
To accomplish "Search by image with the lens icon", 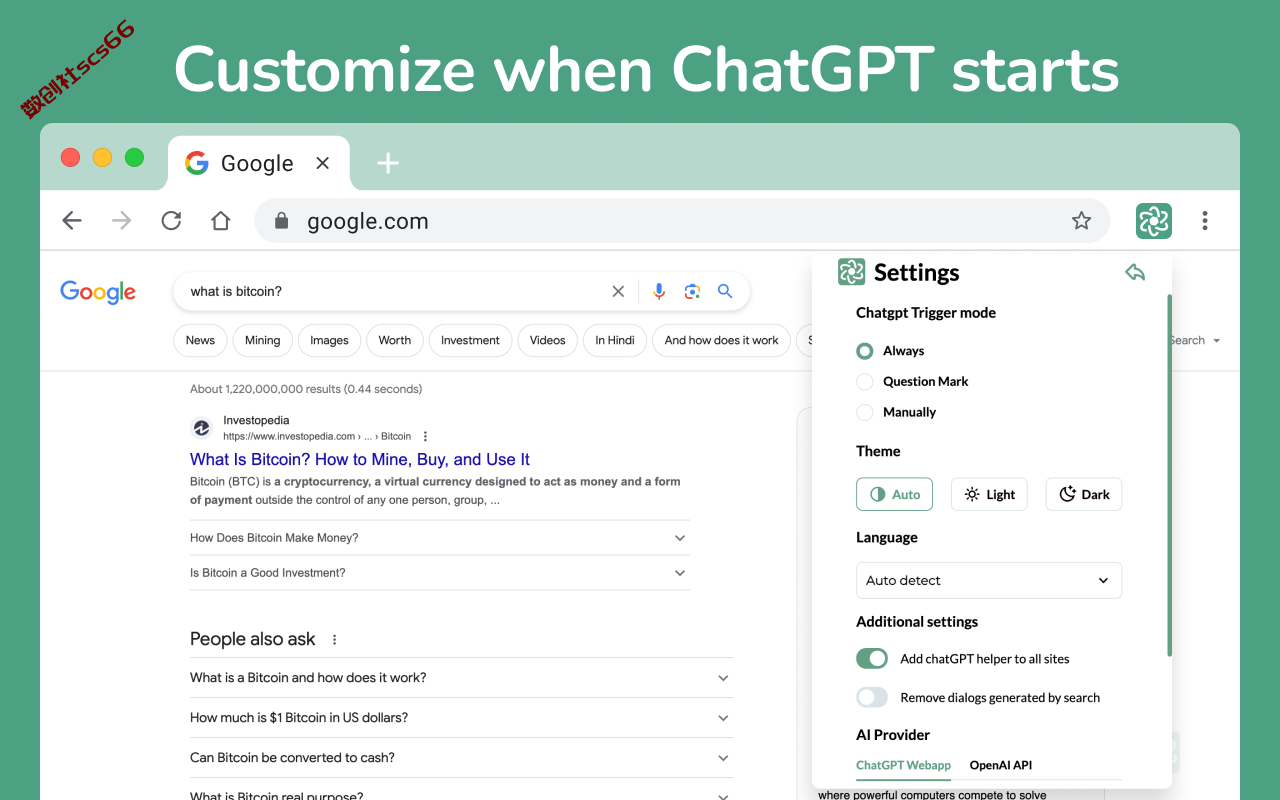I will [x=692, y=291].
